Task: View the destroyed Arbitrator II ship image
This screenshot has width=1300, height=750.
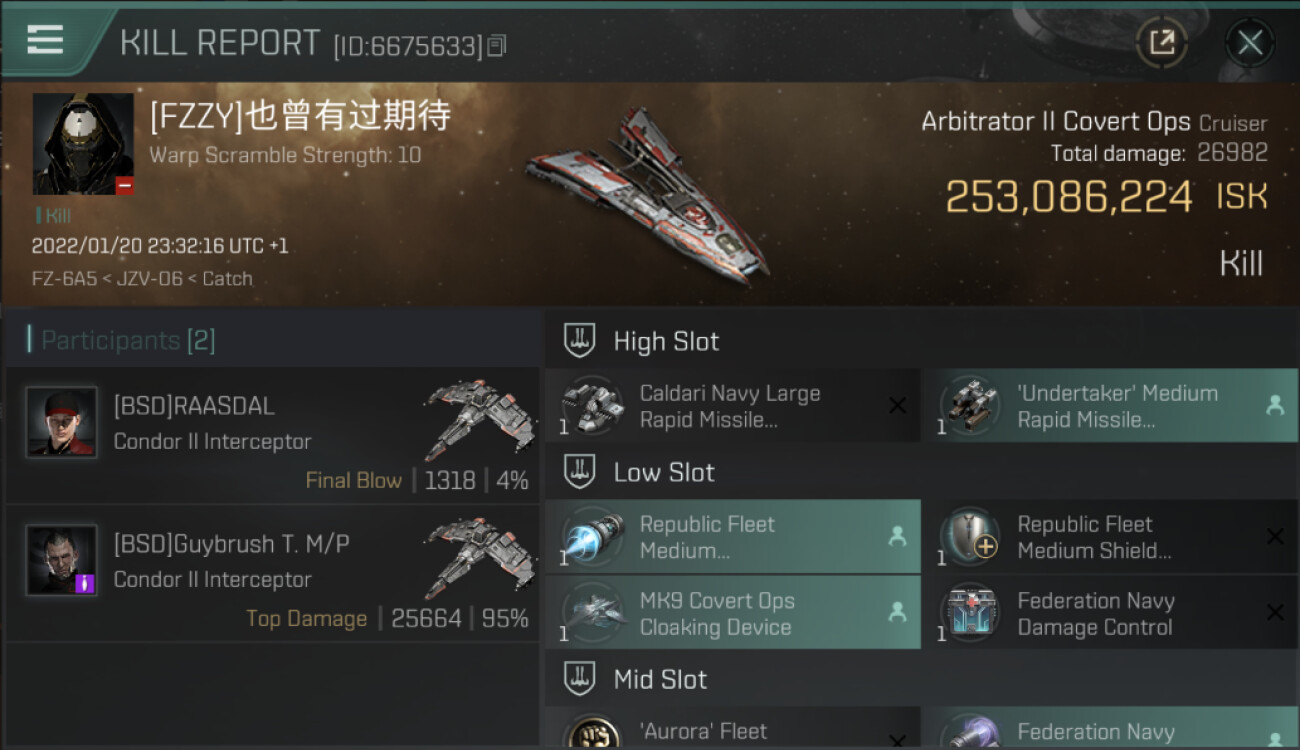Action: click(648, 194)
